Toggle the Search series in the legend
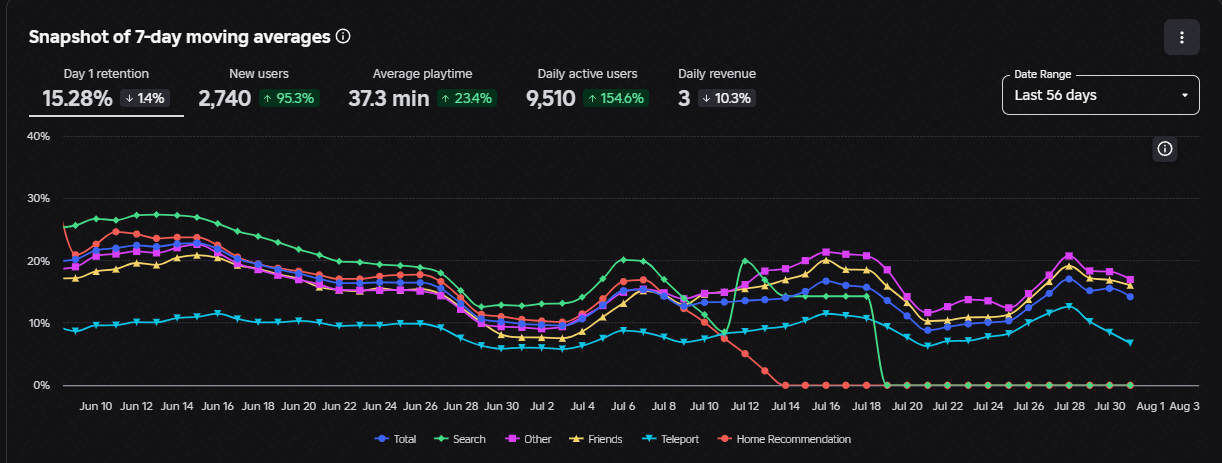The image size is (1222, 463). [x=458, y=439]
